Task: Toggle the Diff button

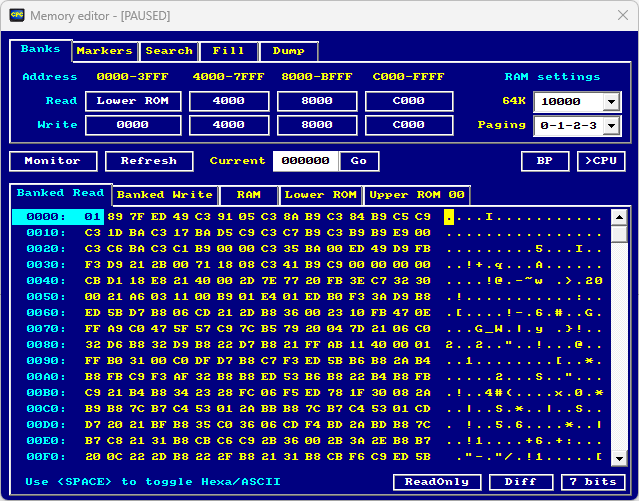Action: pos(521,482)
